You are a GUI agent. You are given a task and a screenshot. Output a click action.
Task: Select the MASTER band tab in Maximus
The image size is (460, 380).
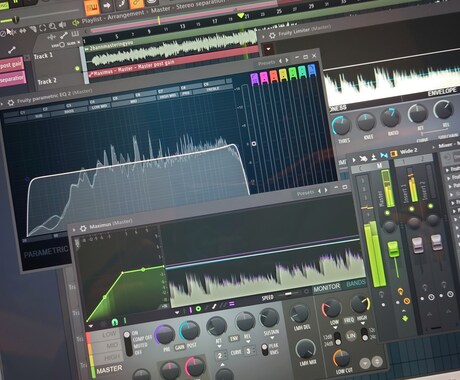coord(109,370)
